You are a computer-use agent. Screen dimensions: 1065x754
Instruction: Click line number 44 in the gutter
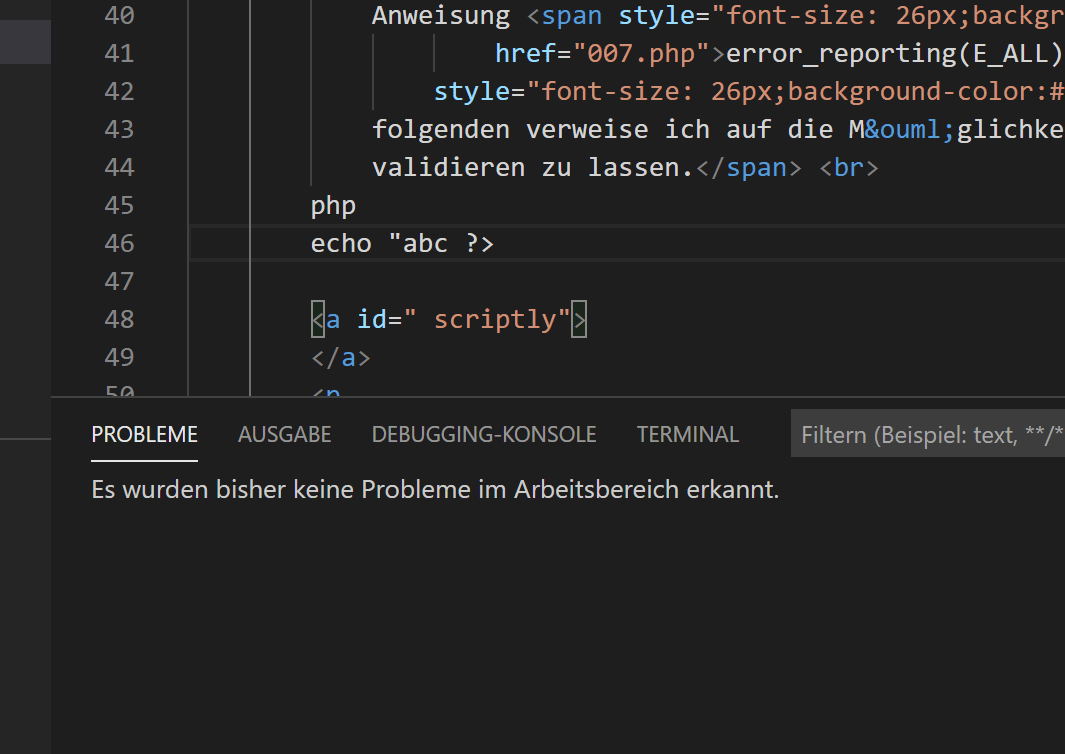click(x=119, y=167)
